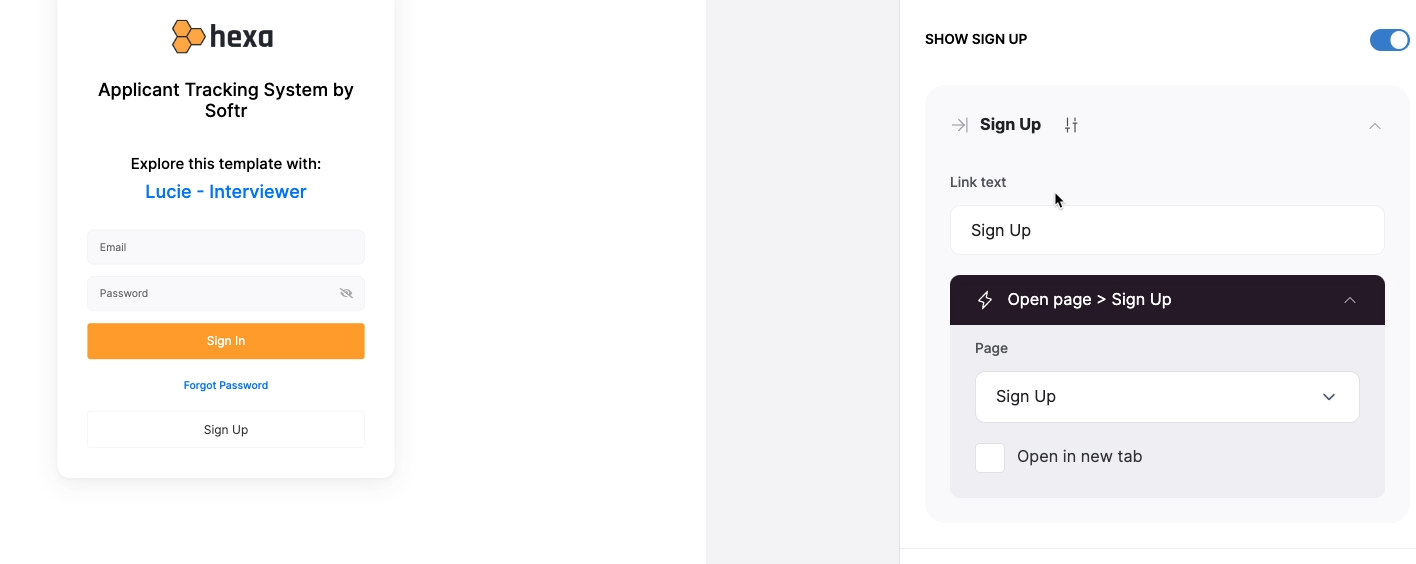The image size is (1416, 564).
Task: Check the Open in new tab box
Action: click(990, 458)
